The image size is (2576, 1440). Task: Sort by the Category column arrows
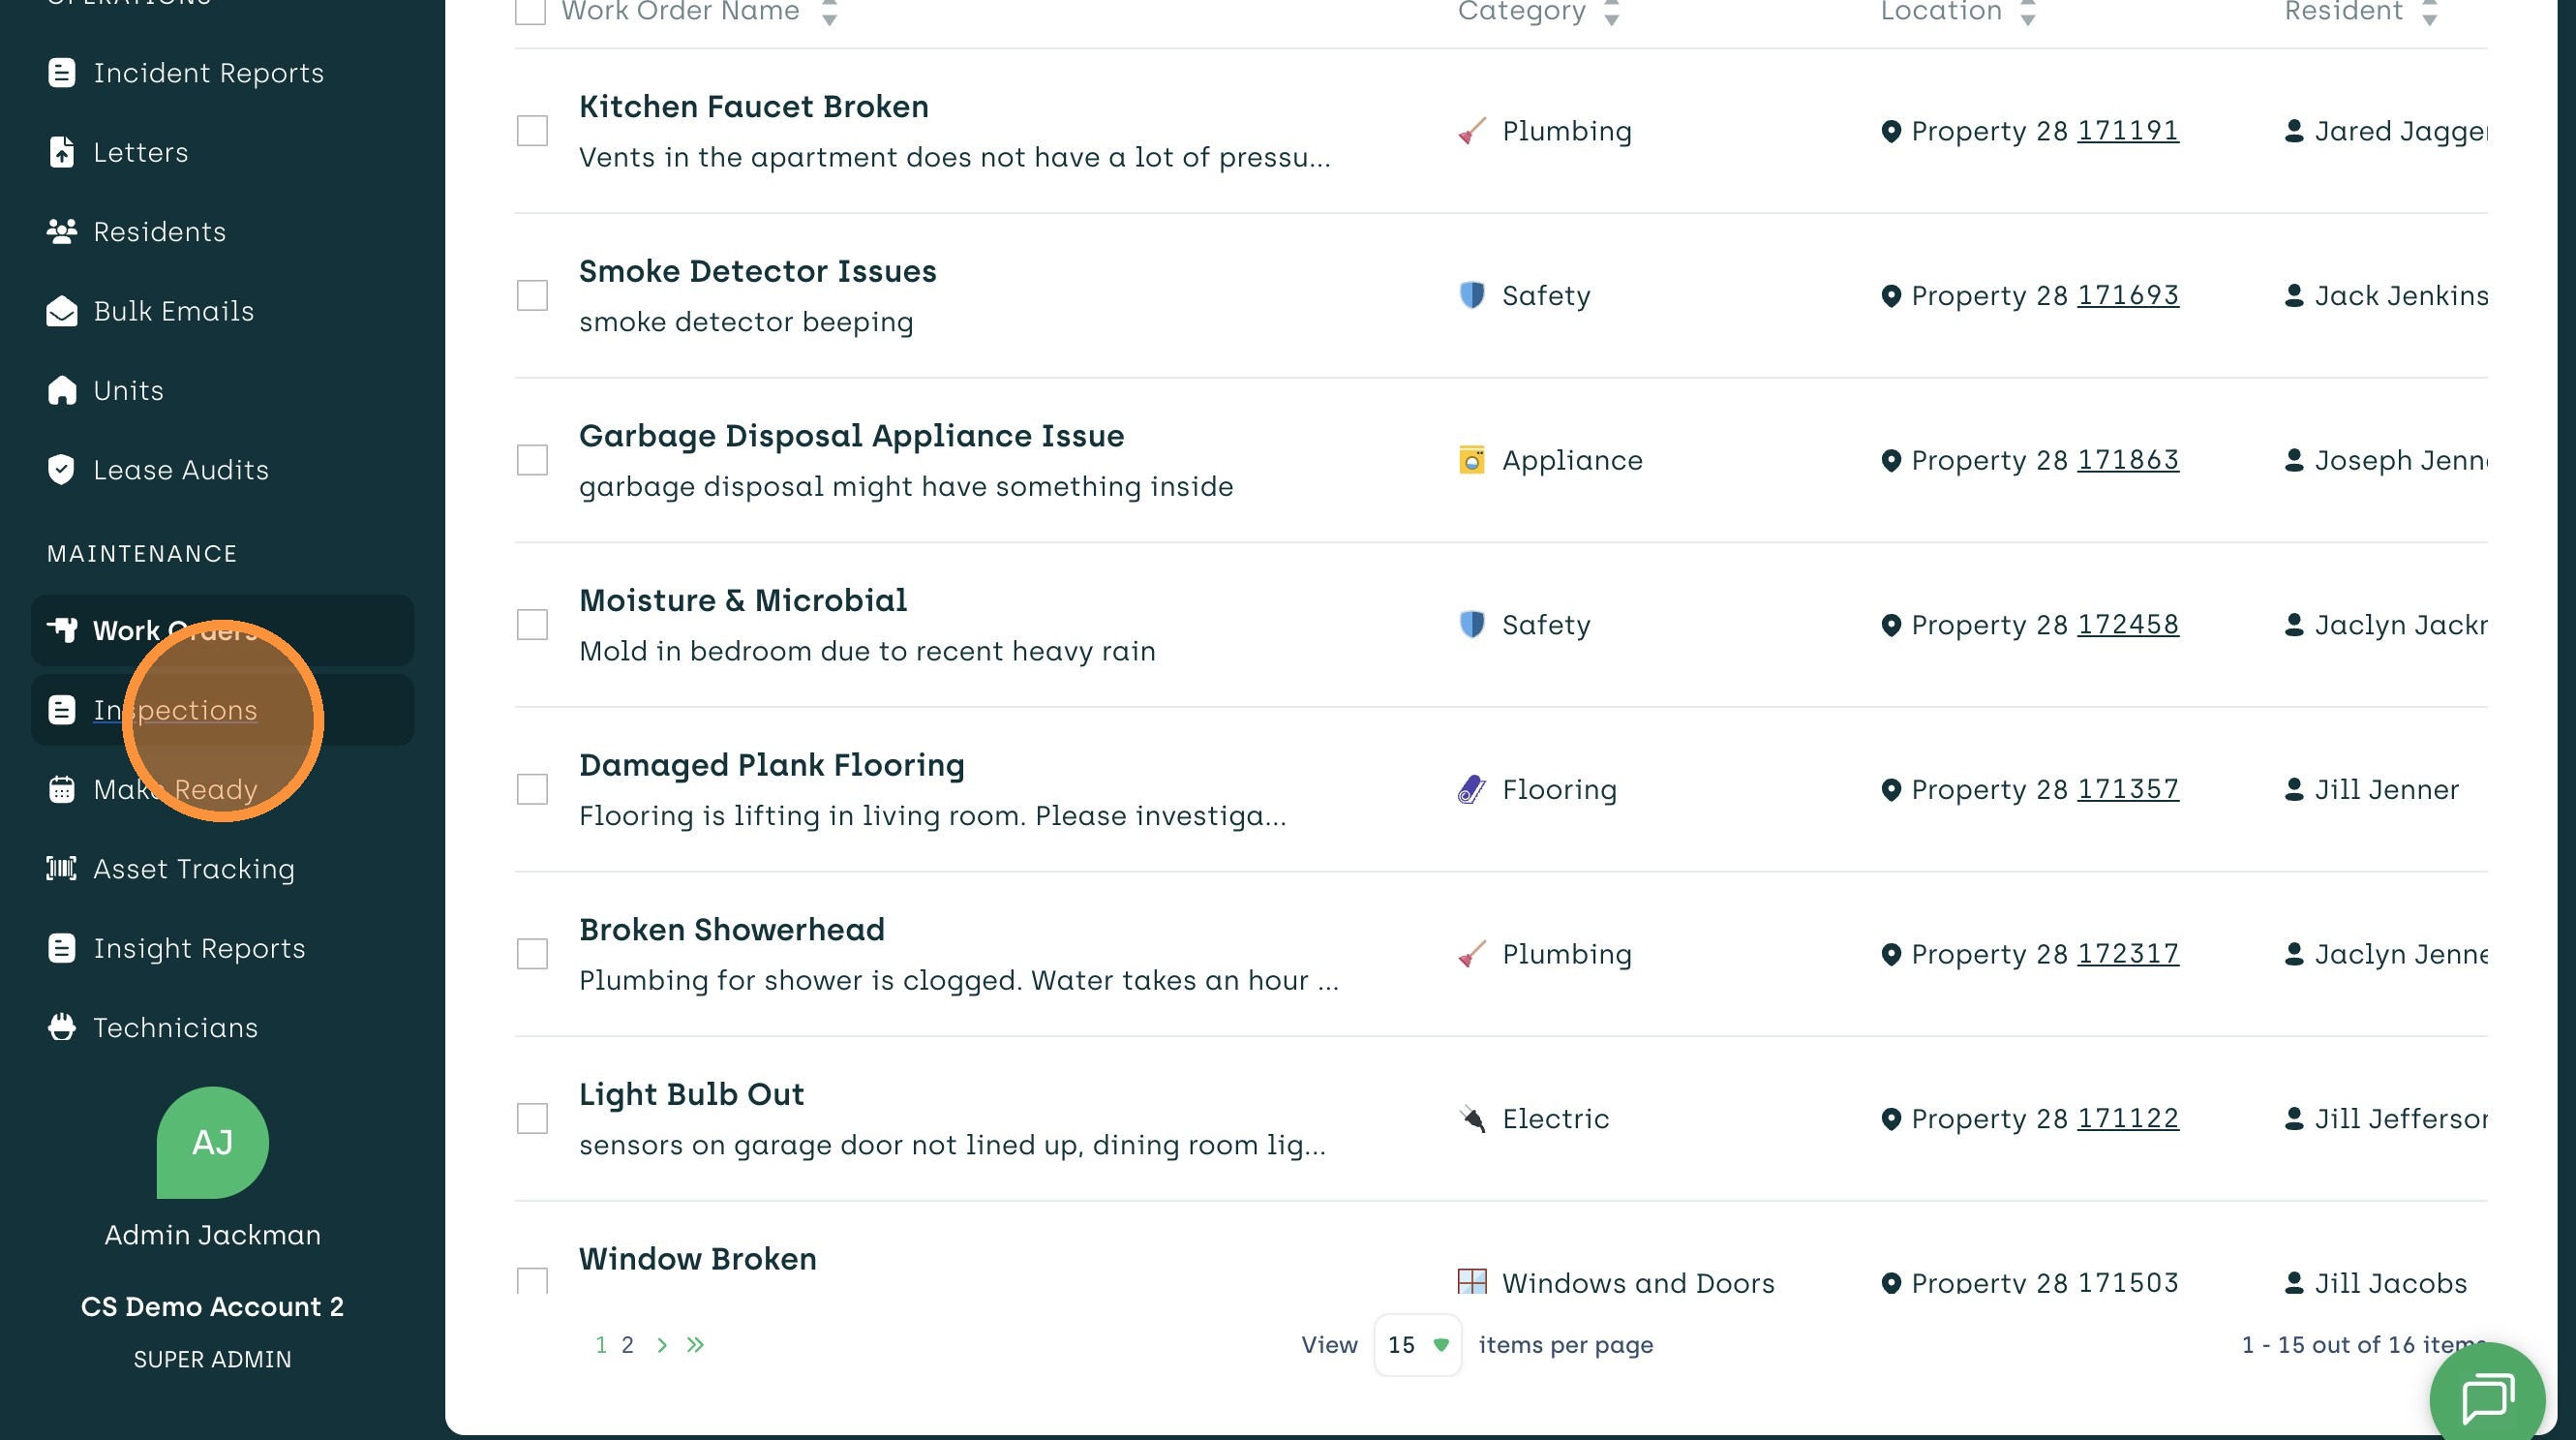click(1611, 13)
